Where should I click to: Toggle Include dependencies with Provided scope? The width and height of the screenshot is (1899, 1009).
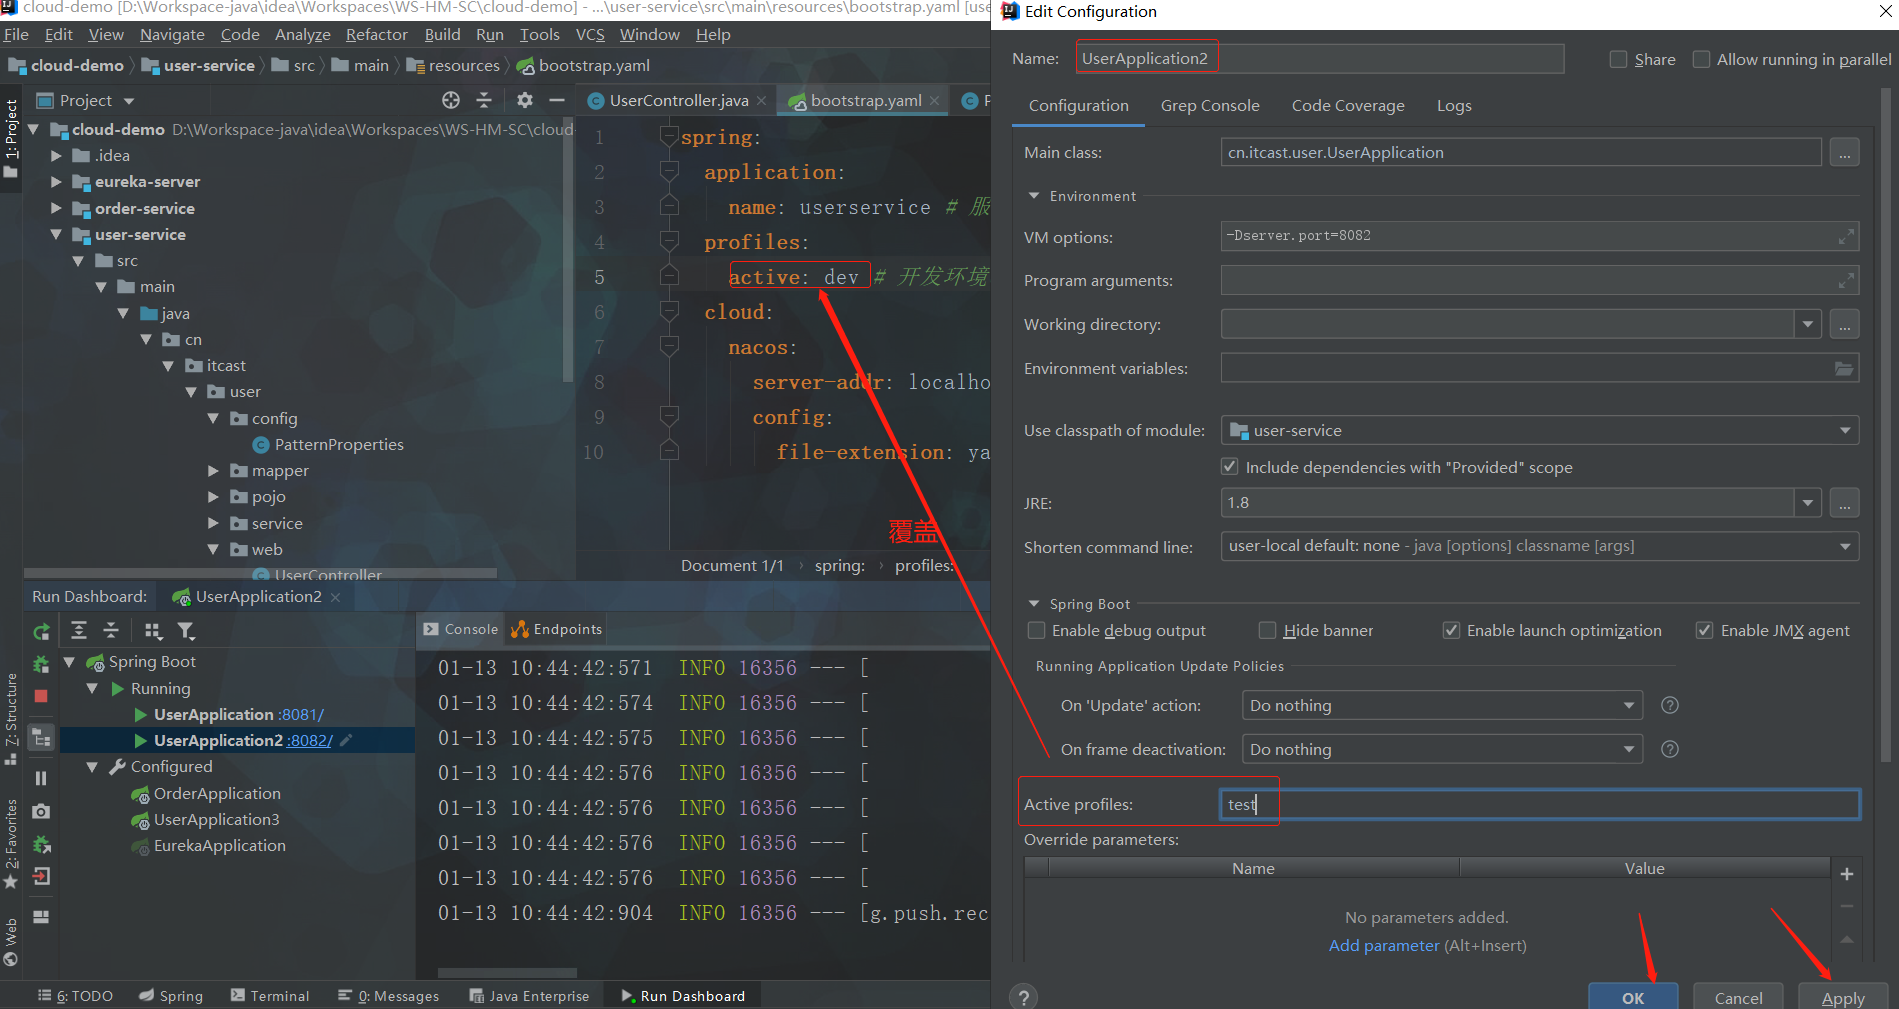pyautogui.click(x=1230, y=467)
